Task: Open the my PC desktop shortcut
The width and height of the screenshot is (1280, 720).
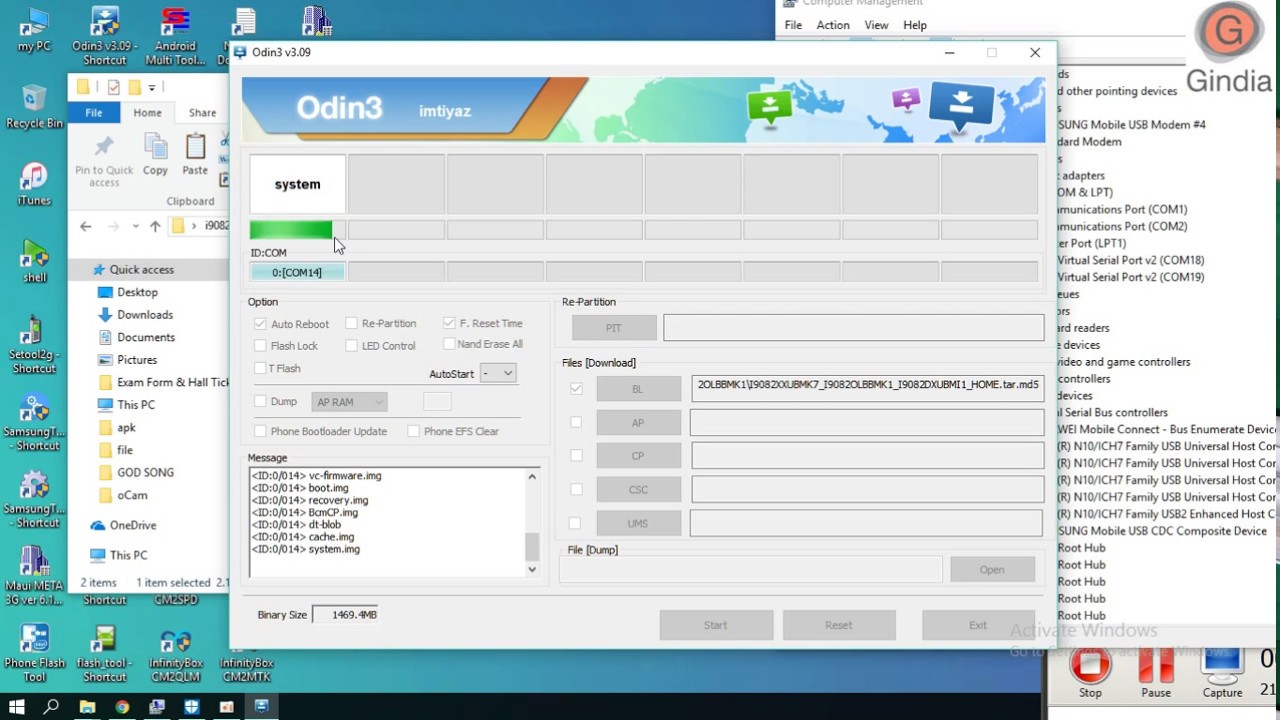Action: [34, 30]
